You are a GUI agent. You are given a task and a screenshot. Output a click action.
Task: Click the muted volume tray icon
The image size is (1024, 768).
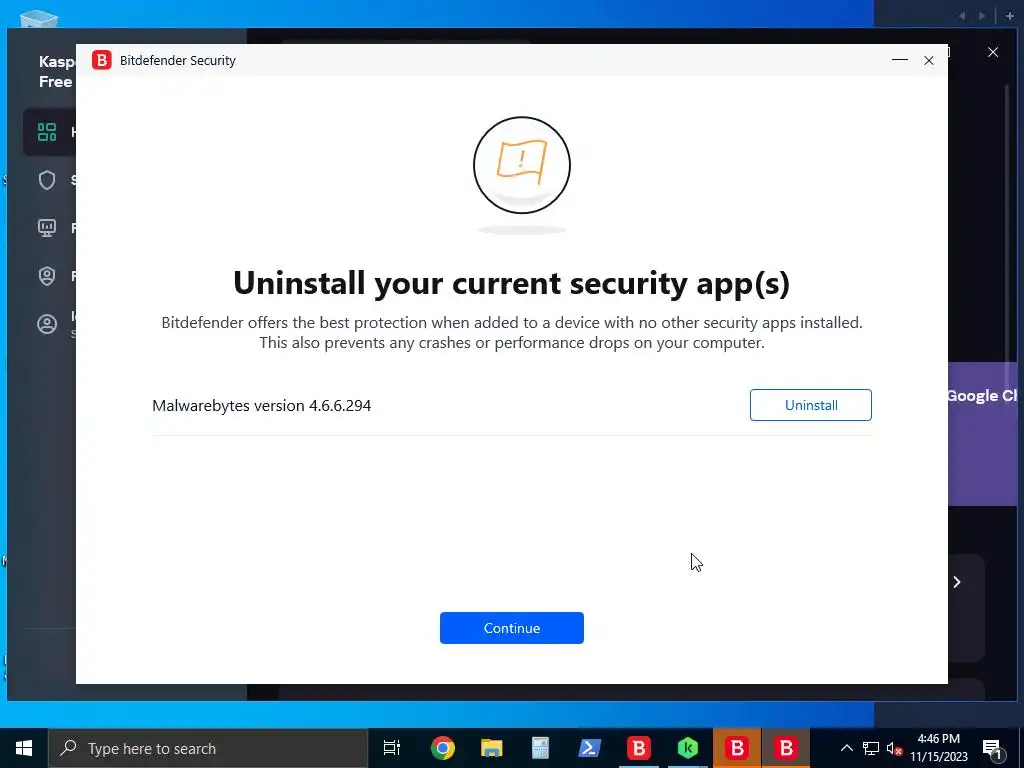894,748
